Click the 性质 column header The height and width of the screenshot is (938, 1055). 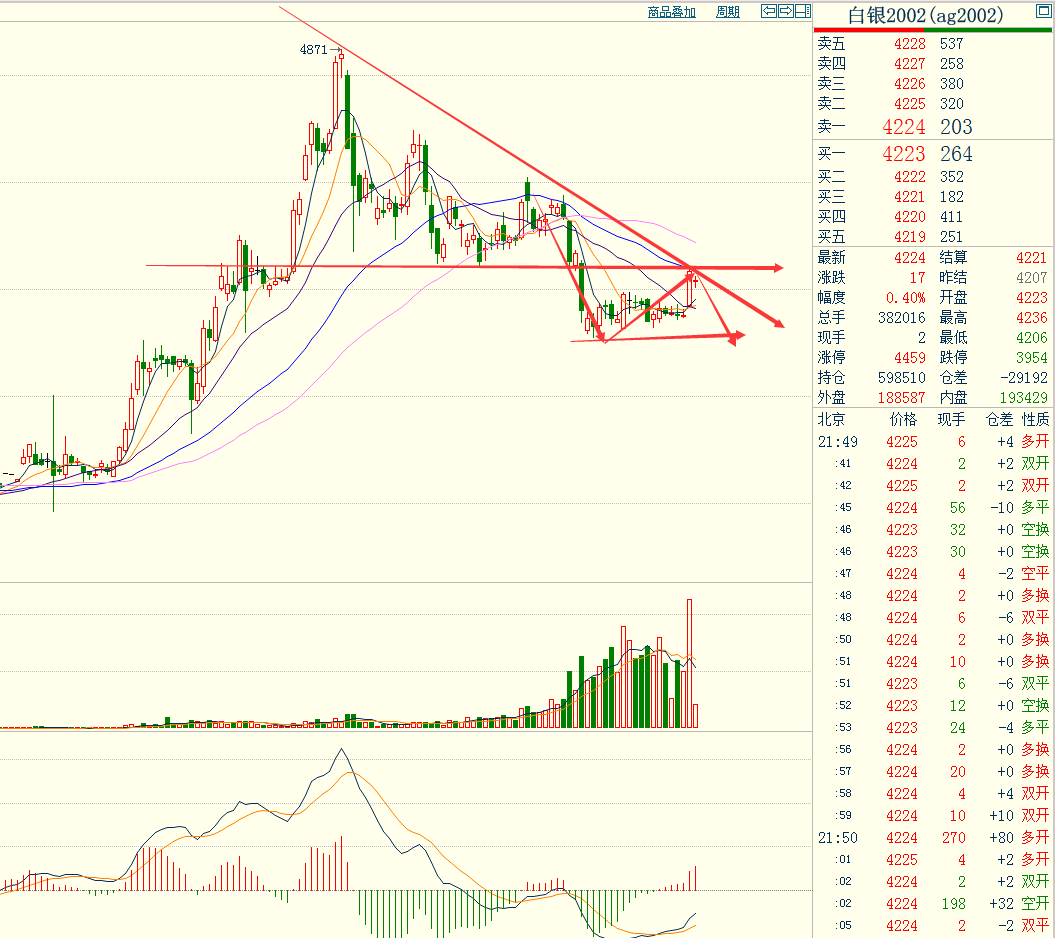[1035, 419]
